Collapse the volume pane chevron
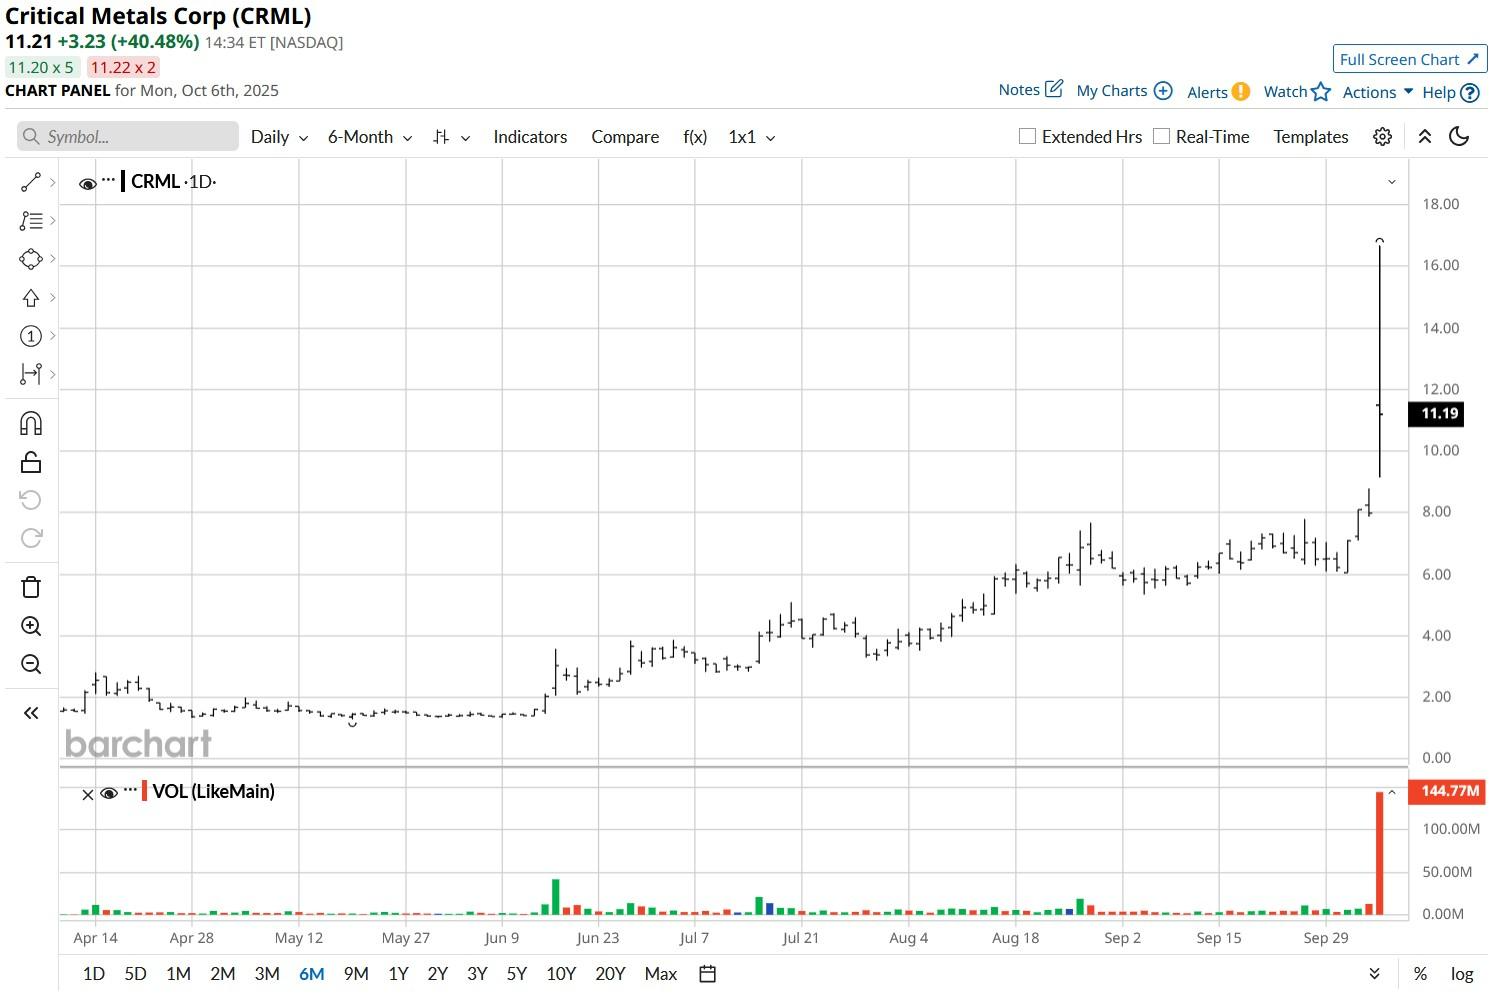The height and width of the screenshot is (994, 1495). click(x=1391, y=793)
